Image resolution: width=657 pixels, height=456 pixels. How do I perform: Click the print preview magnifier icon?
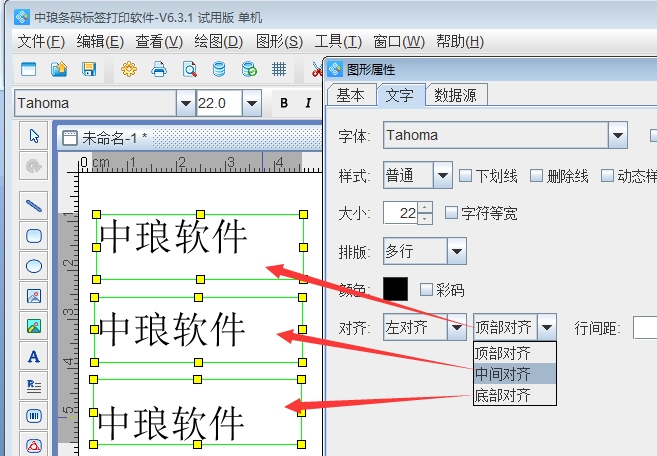click(x=189, y=69)
